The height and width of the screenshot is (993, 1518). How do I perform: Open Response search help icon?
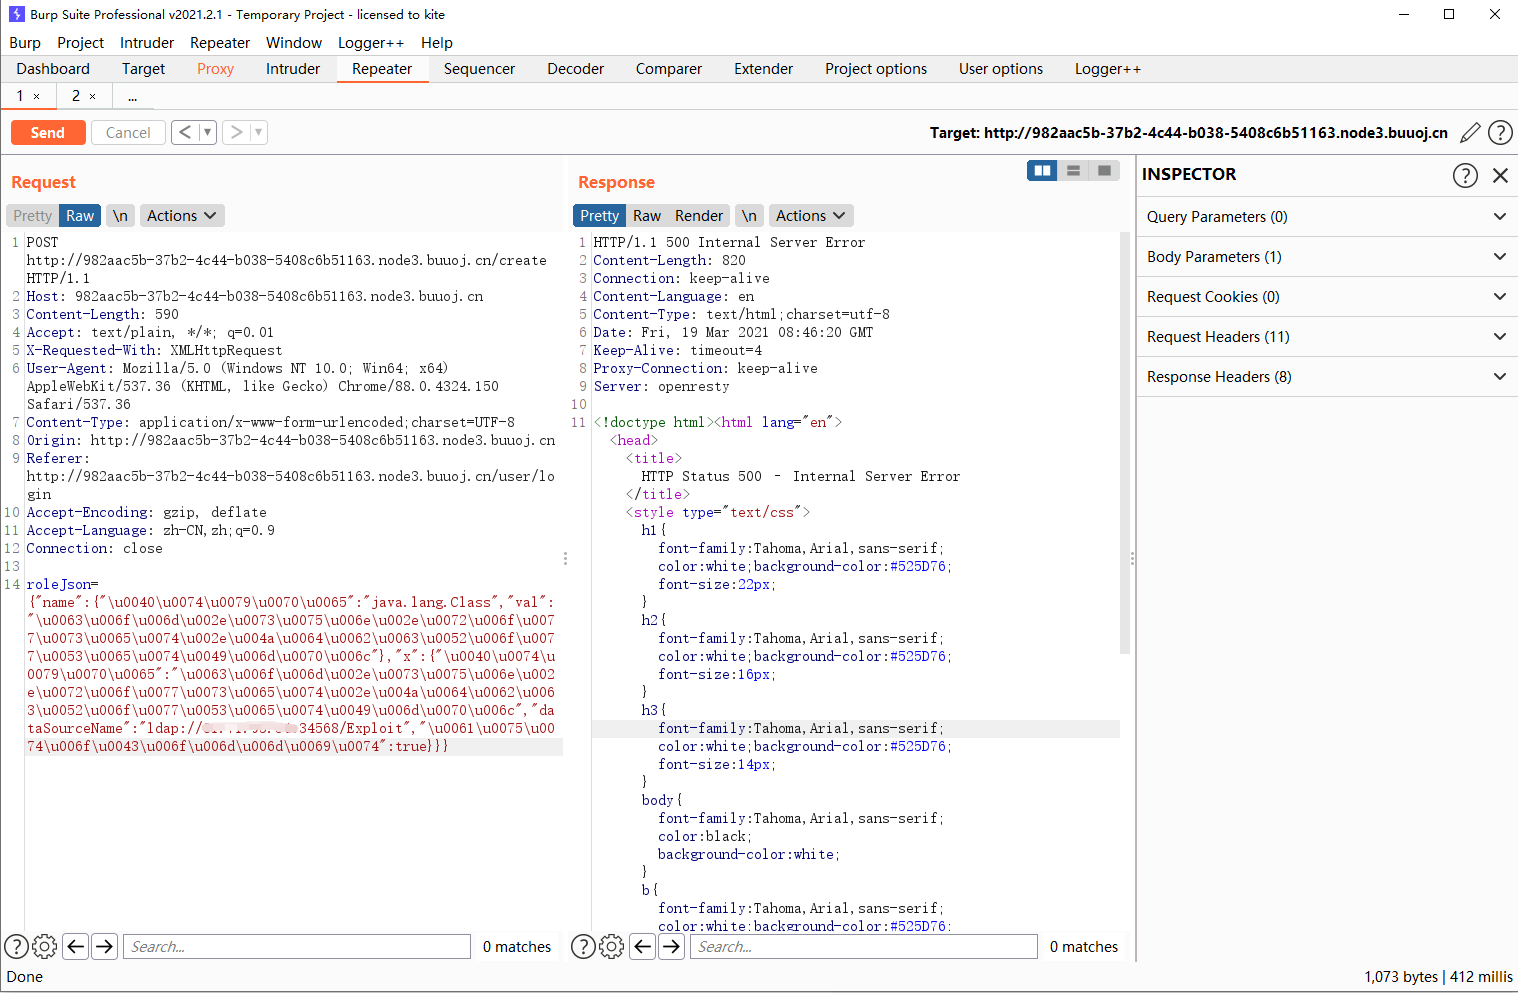[x=583, y=946]
